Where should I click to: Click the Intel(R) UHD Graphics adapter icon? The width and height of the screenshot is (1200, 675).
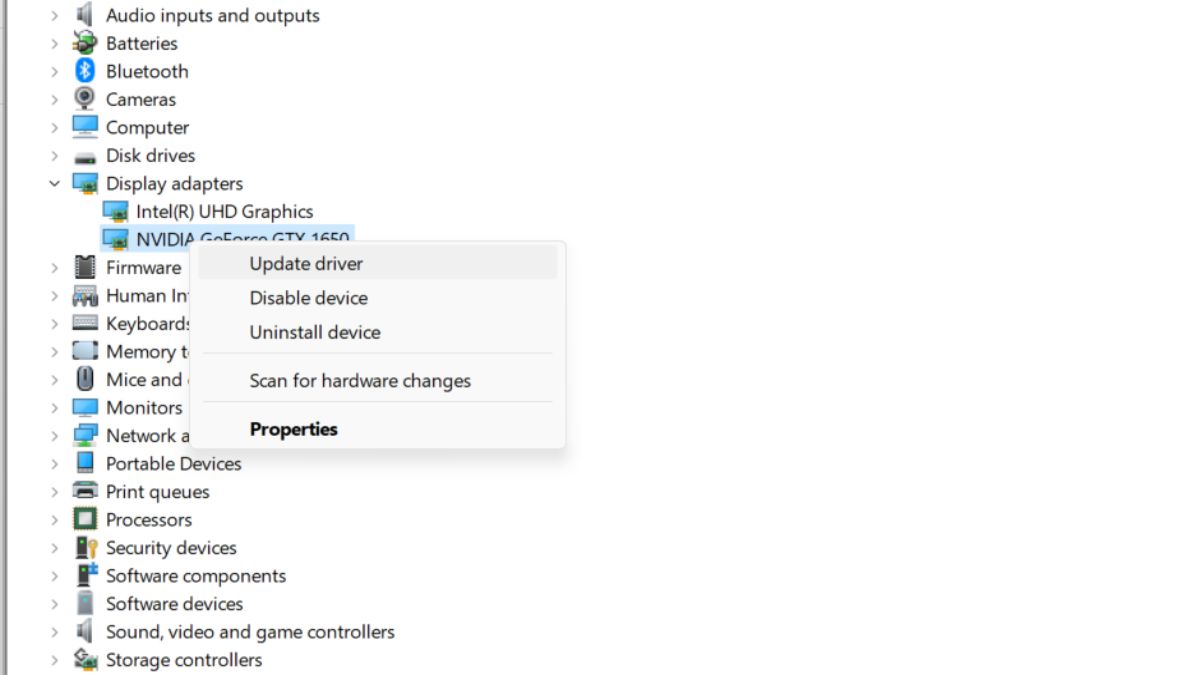tap(115, 211)
